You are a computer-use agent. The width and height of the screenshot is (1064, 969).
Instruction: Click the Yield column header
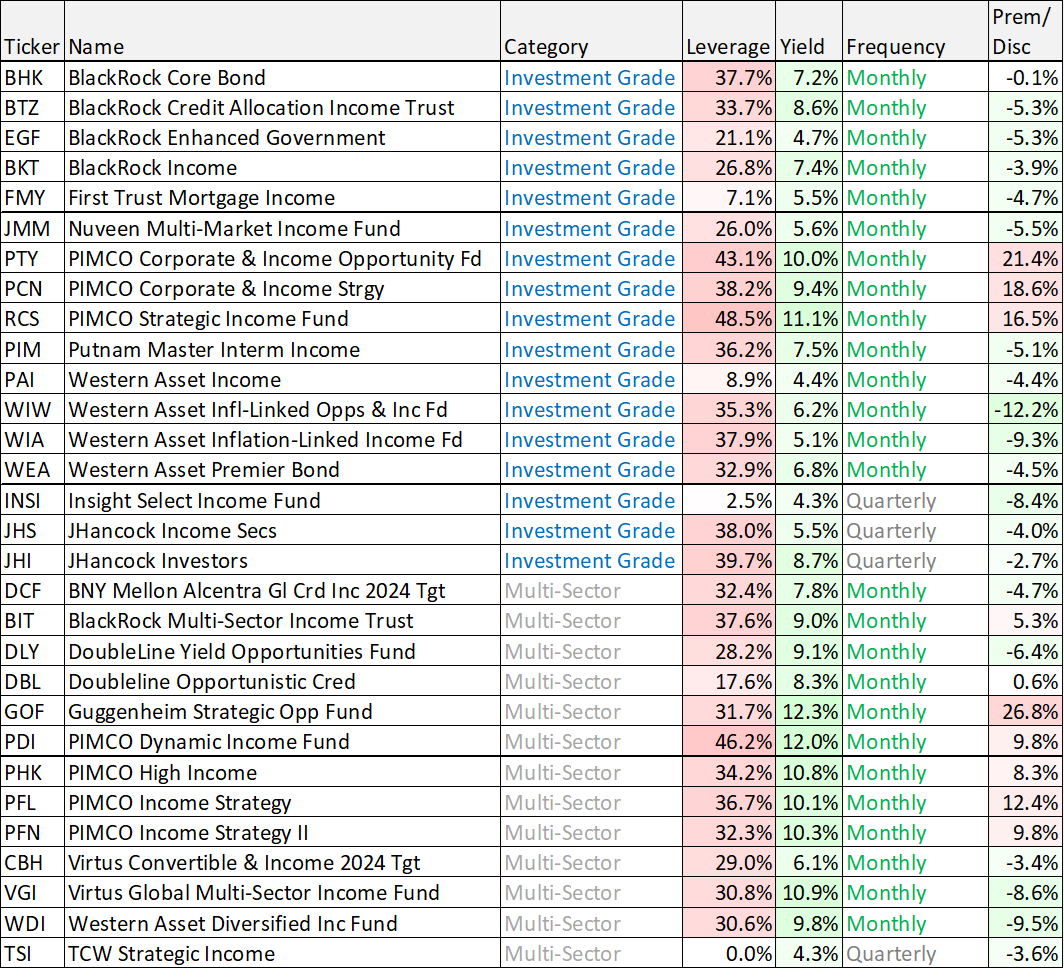pos(809,31)
